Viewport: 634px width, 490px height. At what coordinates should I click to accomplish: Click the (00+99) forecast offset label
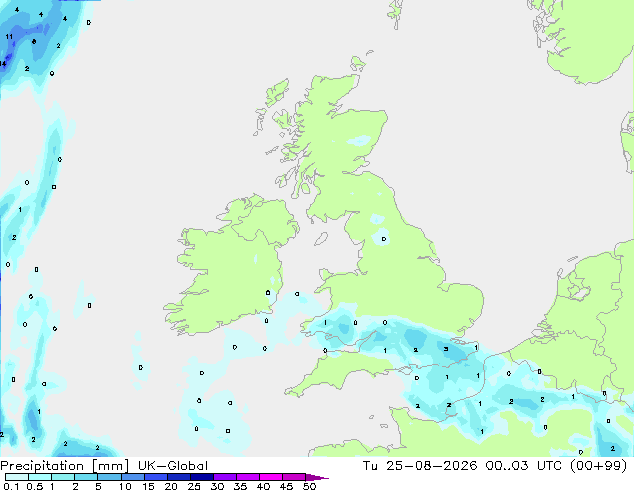pos(598,466)
